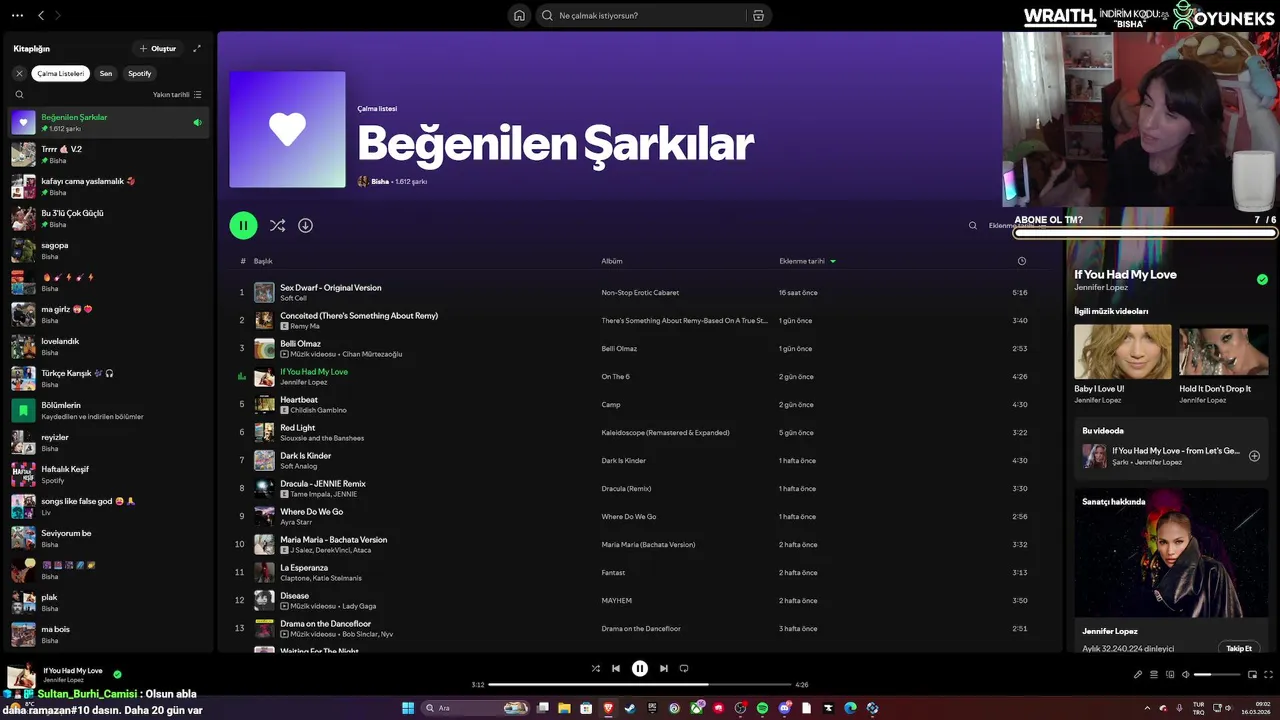Seek within the song progress bar

pyautogui.click(x=640, y=685)
